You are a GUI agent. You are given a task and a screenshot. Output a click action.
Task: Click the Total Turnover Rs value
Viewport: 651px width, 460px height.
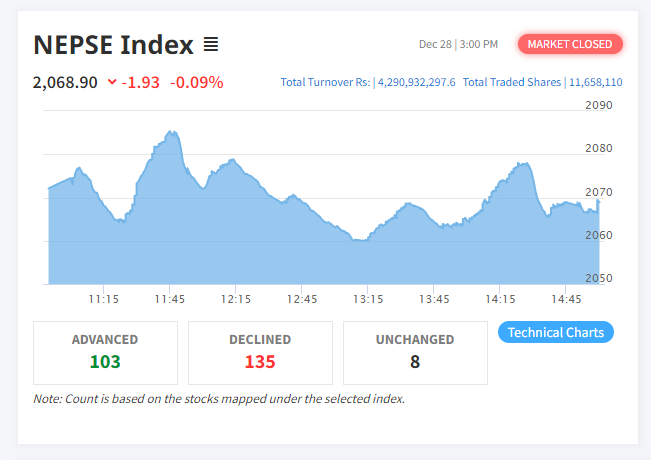click(x=415, y=82)
